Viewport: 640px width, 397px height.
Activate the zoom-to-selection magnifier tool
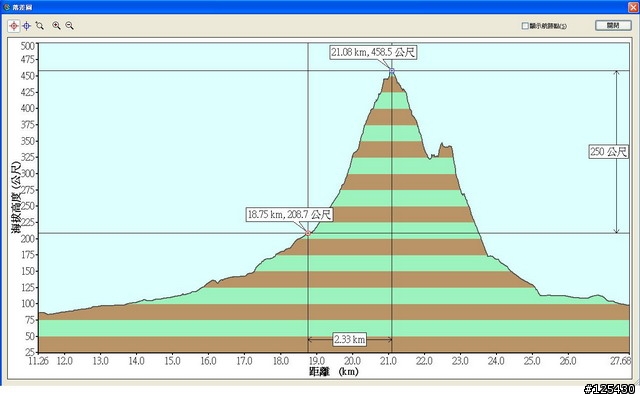point(40,26)
